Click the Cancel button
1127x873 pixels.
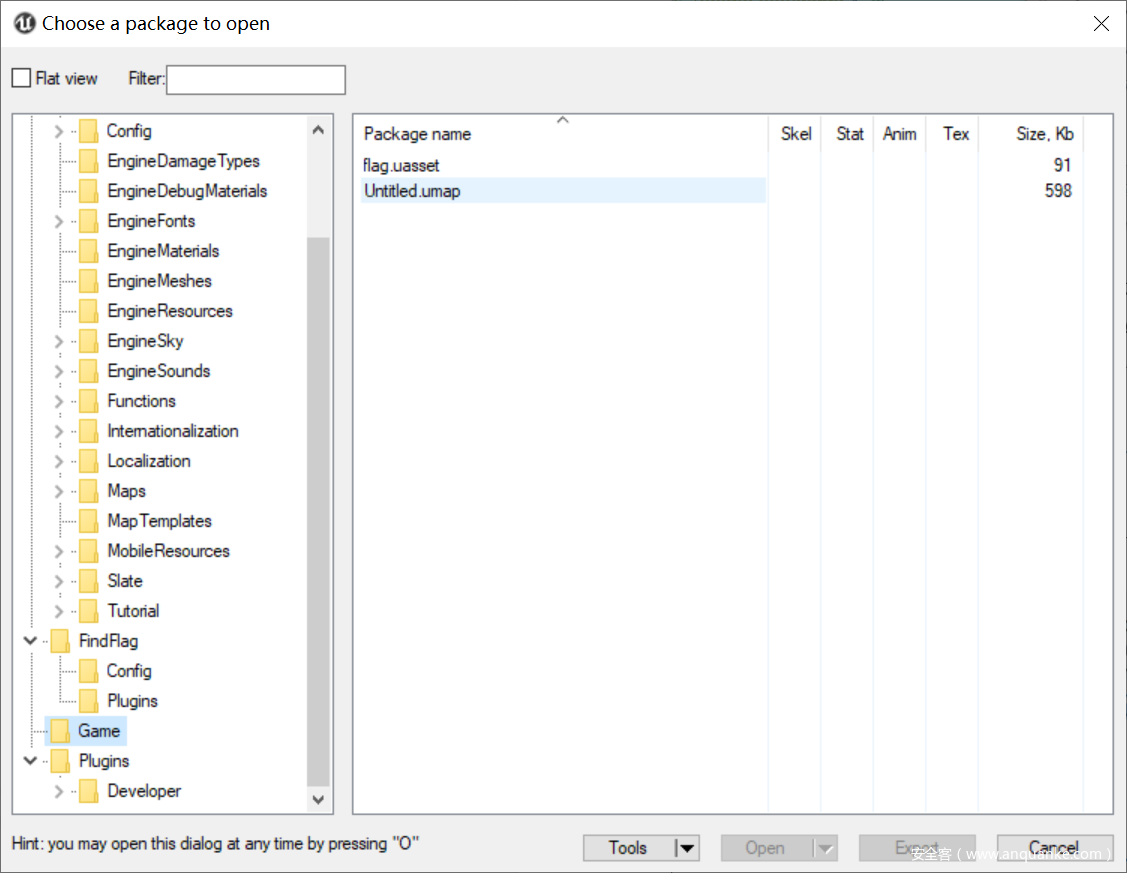[x=1054, y=848]
